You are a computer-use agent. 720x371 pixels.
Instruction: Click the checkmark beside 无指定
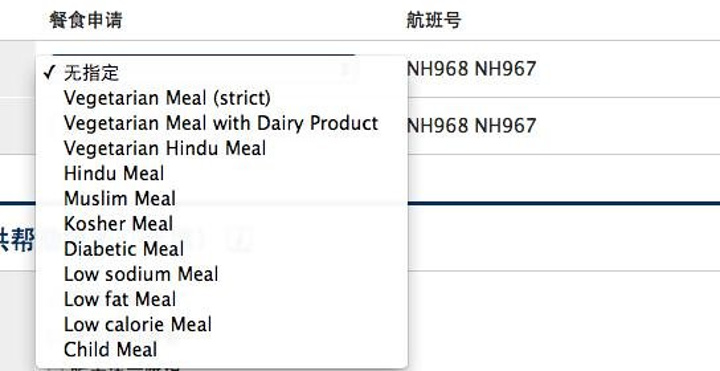(50, 72)
